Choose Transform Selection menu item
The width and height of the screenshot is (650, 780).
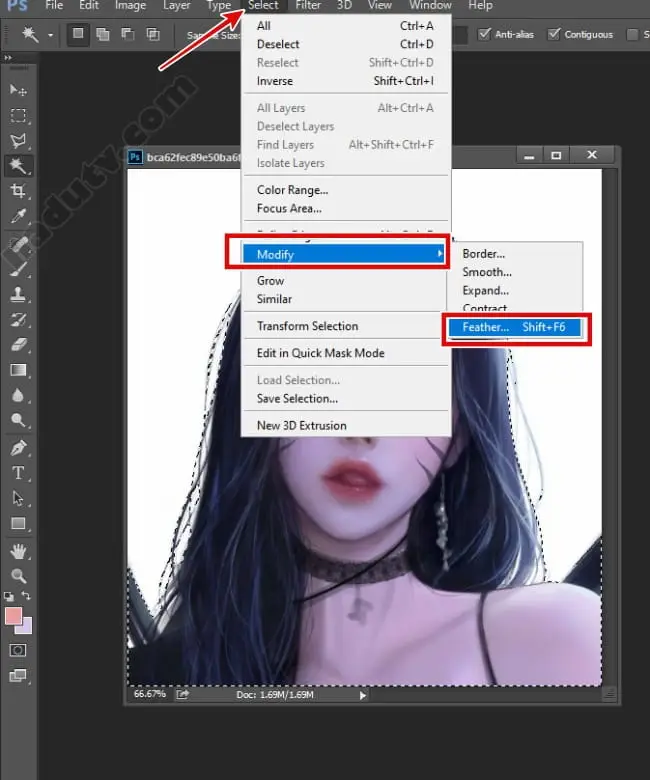coord(345,326)
